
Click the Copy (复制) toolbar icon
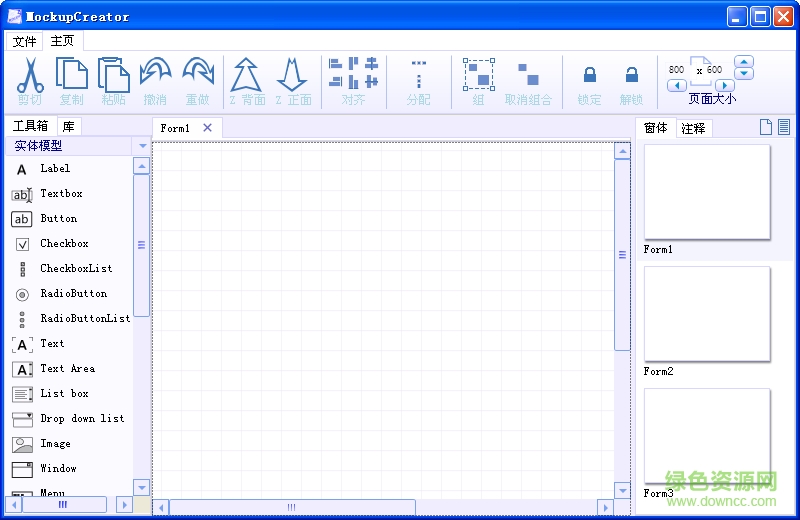click(72, 75)
